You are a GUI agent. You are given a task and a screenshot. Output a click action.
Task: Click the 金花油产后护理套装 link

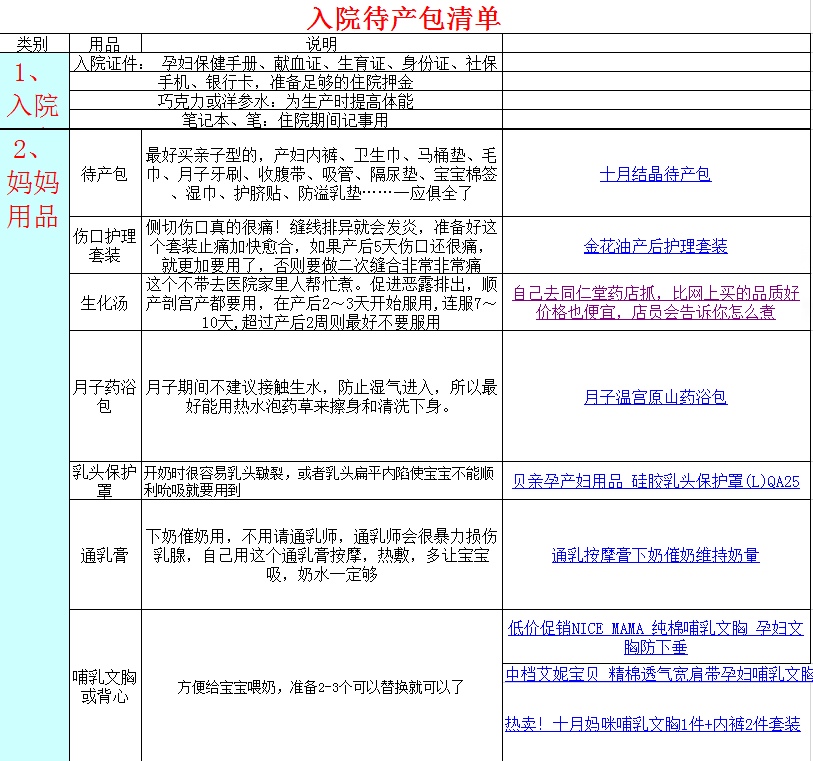[x=655, y=246]
